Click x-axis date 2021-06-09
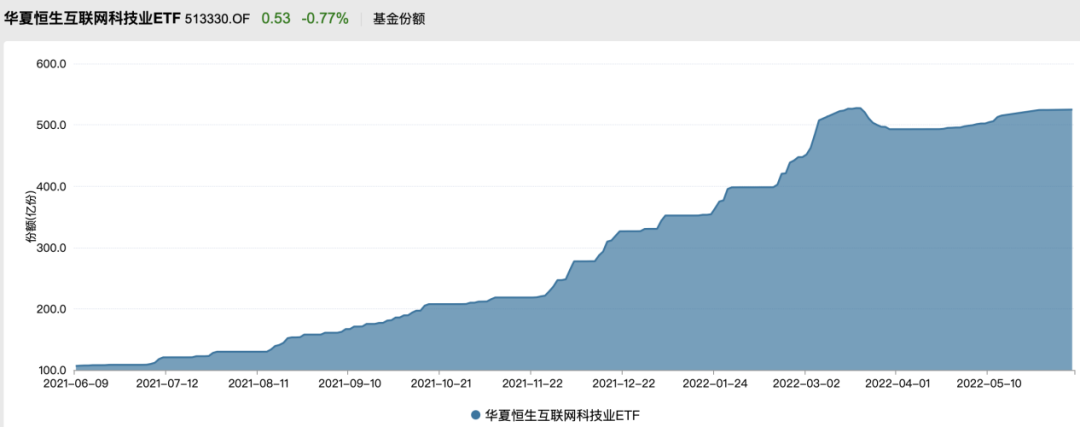This screenshot has width=1080, height=427. pyautogui.click(x=75, y=382)
